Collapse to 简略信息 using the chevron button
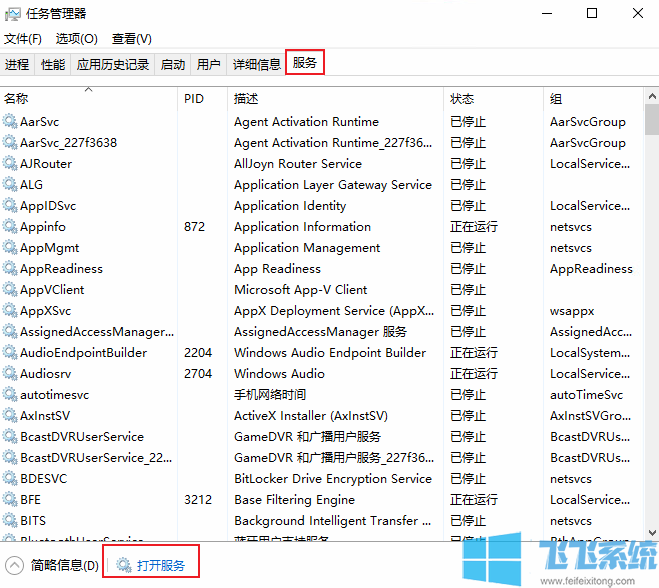The image size is (659, 588). point(14,565)
